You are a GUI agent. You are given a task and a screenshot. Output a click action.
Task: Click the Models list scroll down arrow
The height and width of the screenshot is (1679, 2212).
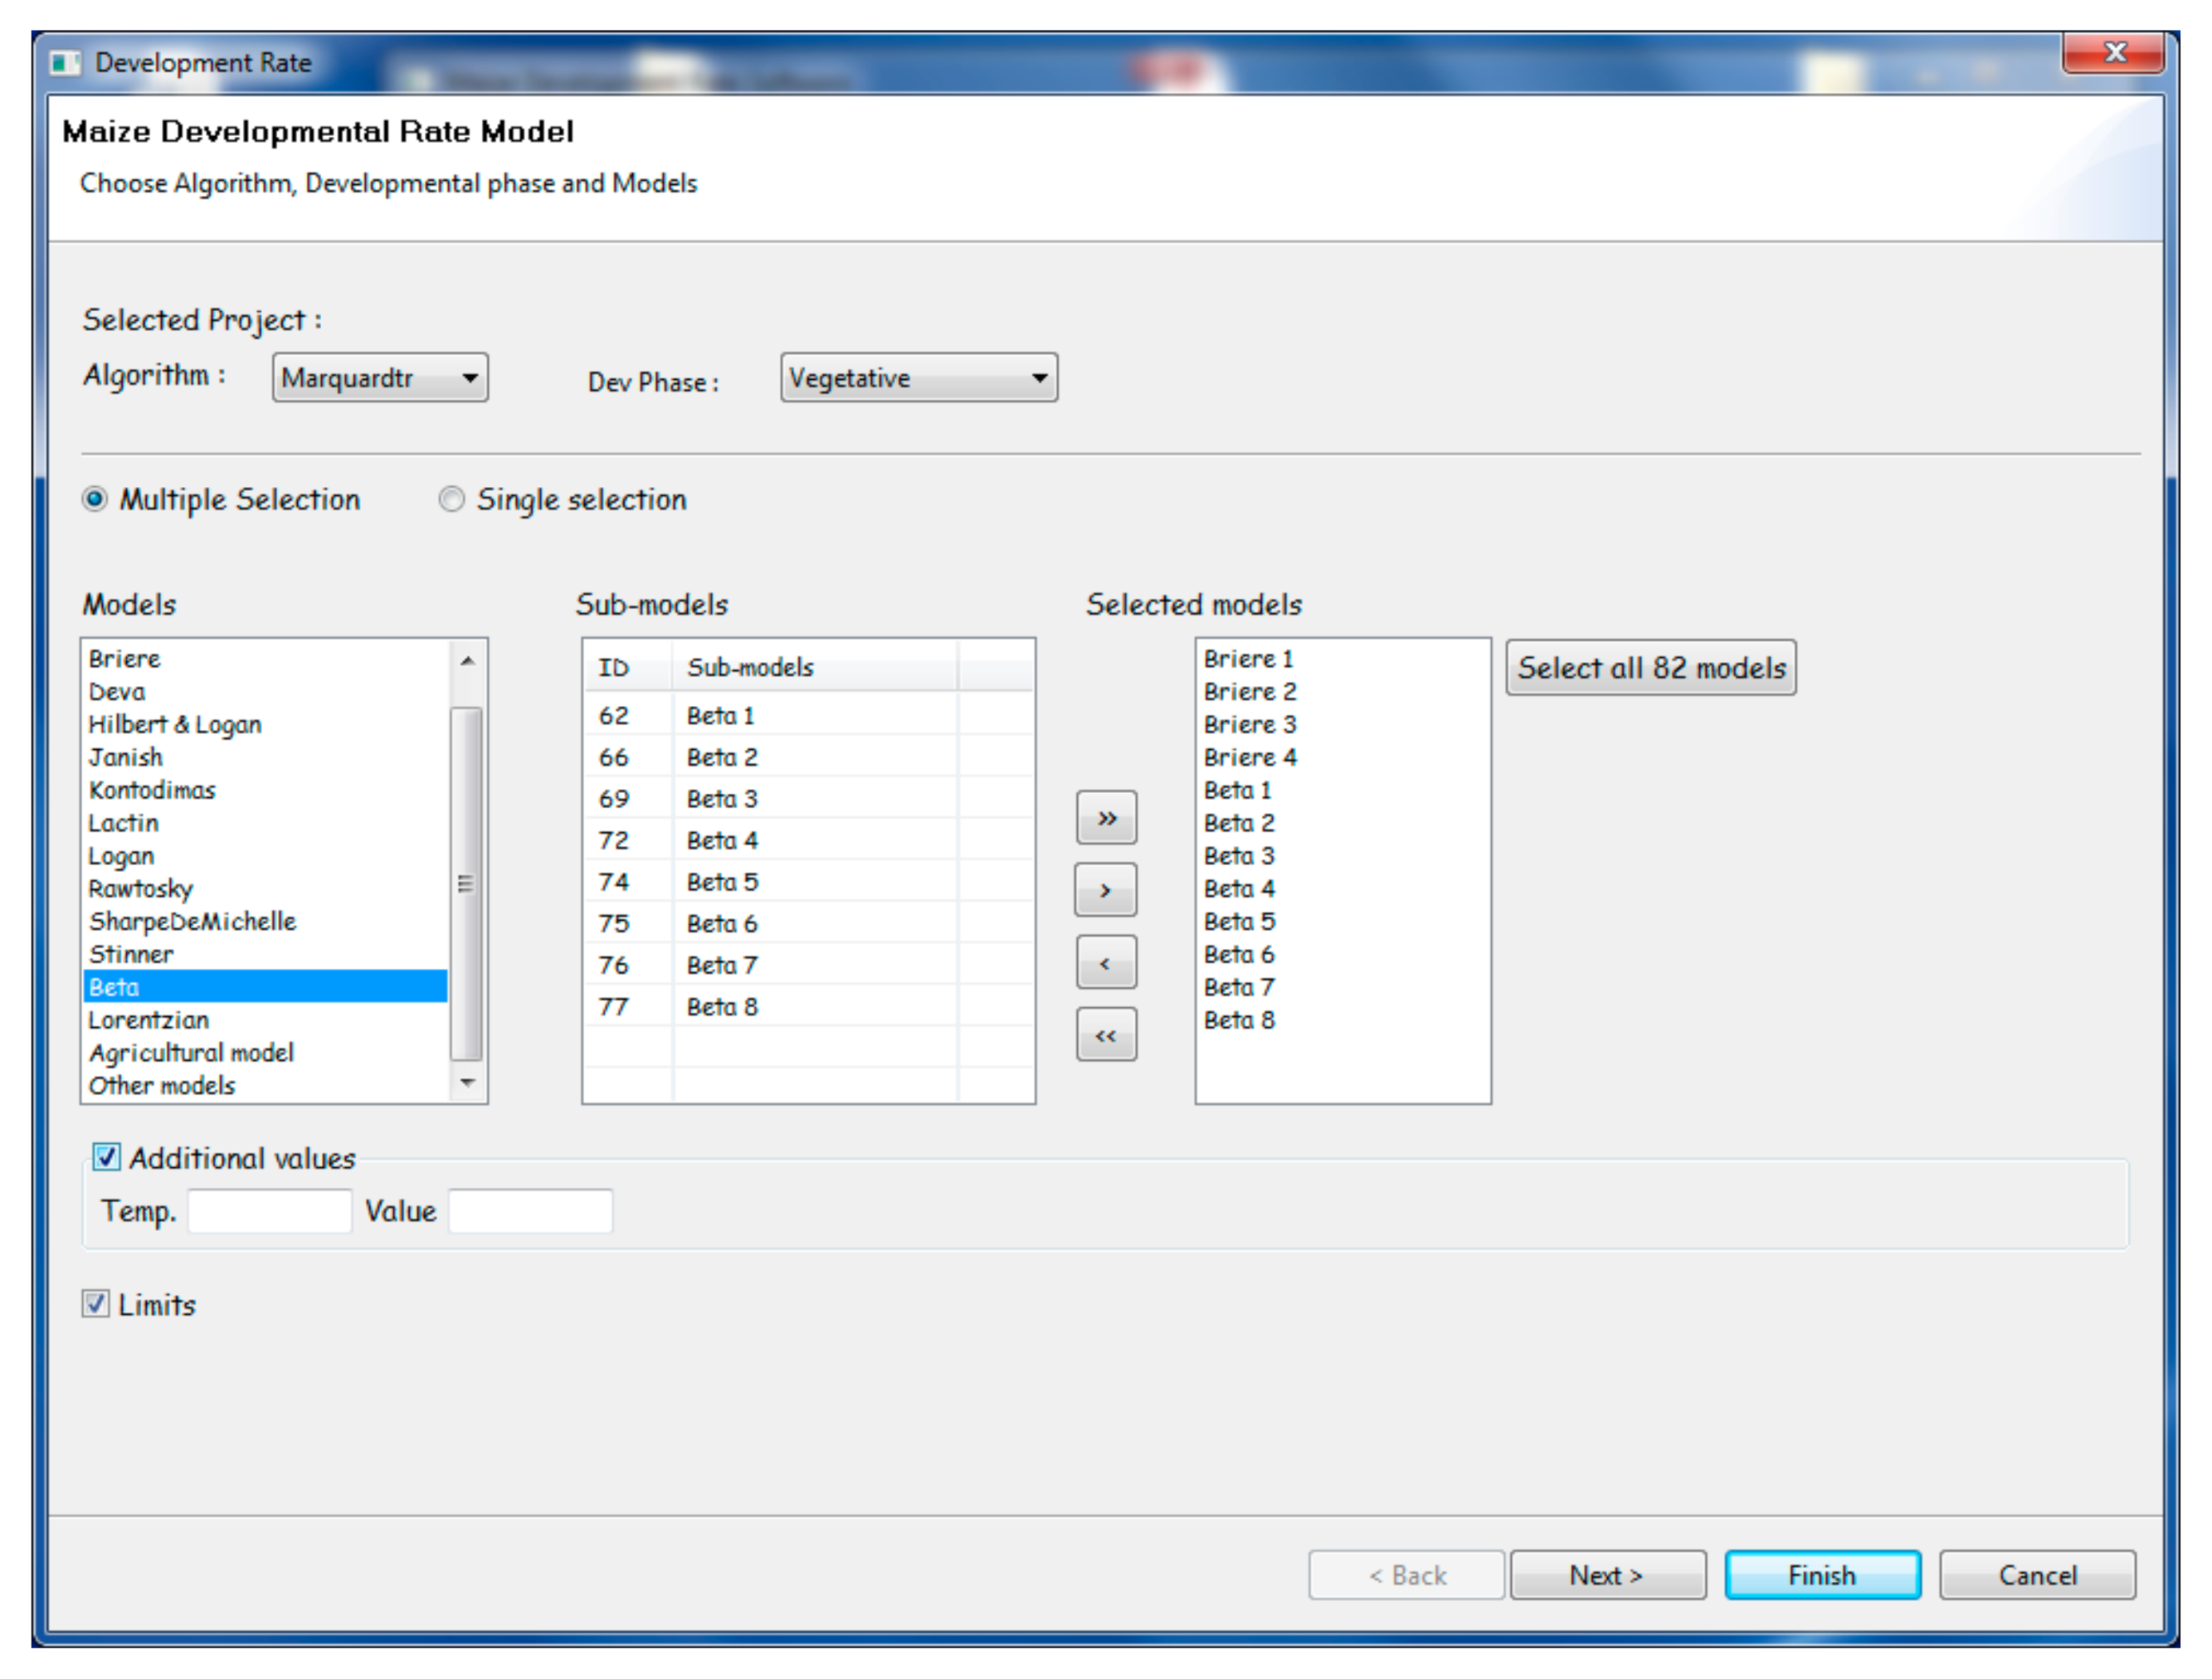[467, 1083]
